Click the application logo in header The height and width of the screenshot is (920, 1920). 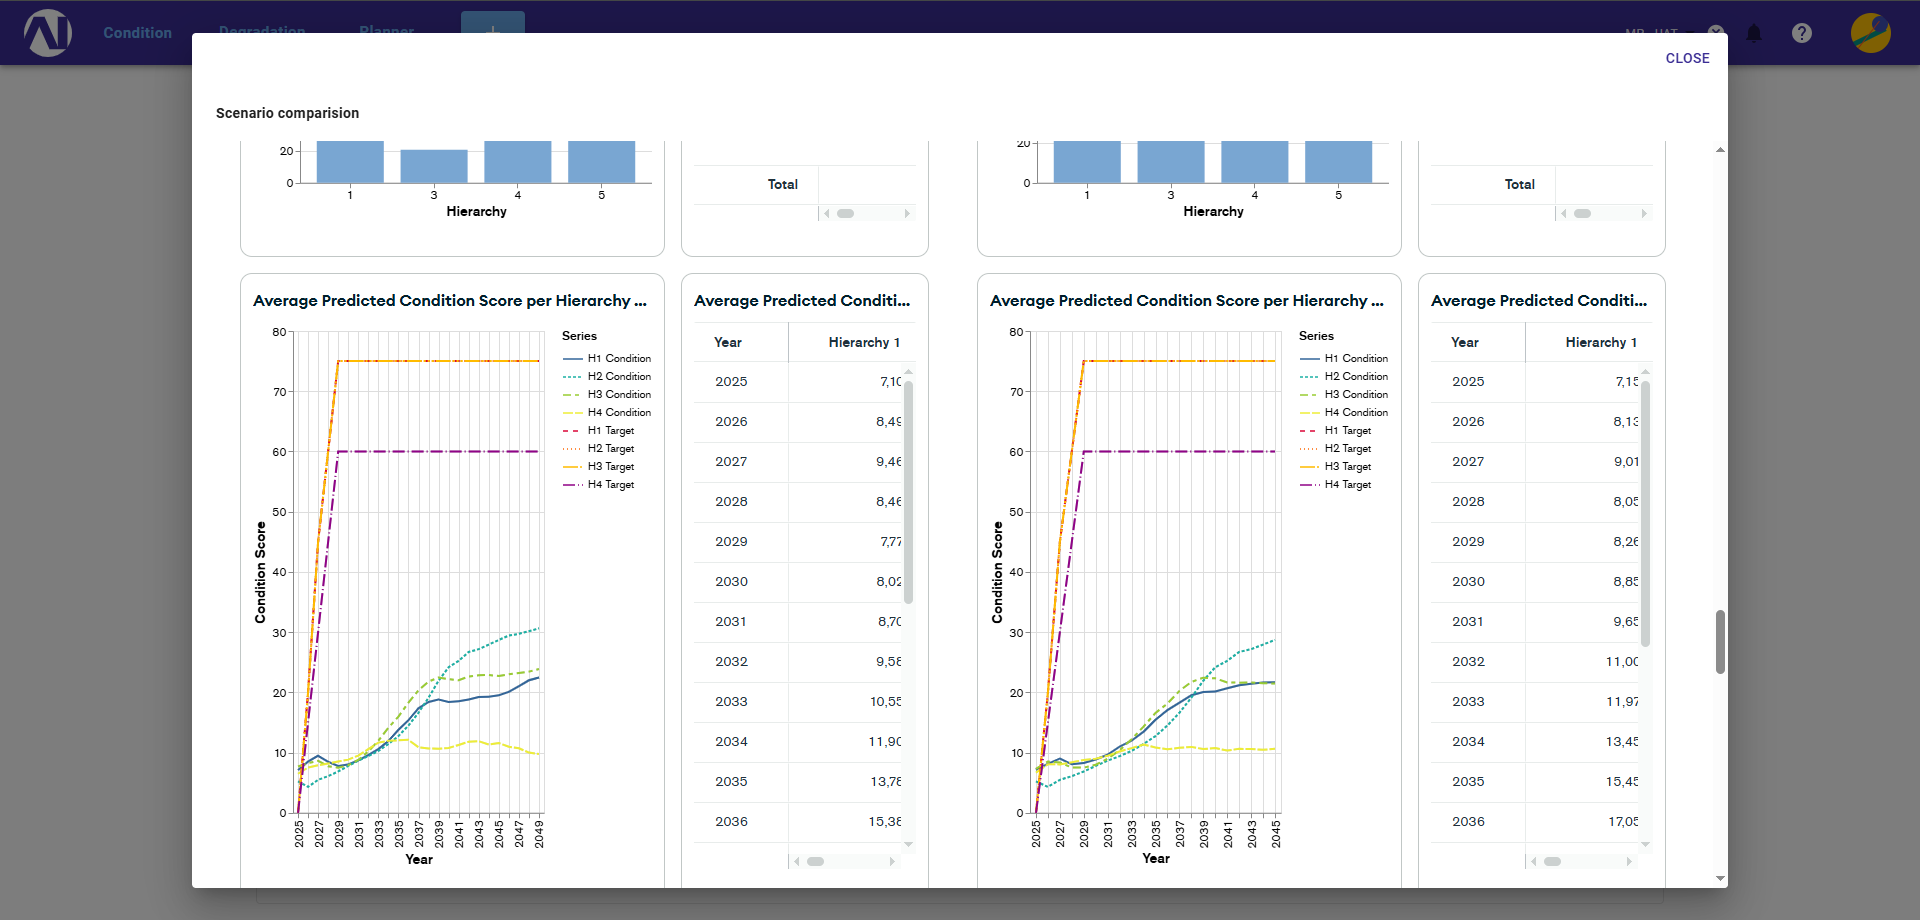tap(48, 33)
